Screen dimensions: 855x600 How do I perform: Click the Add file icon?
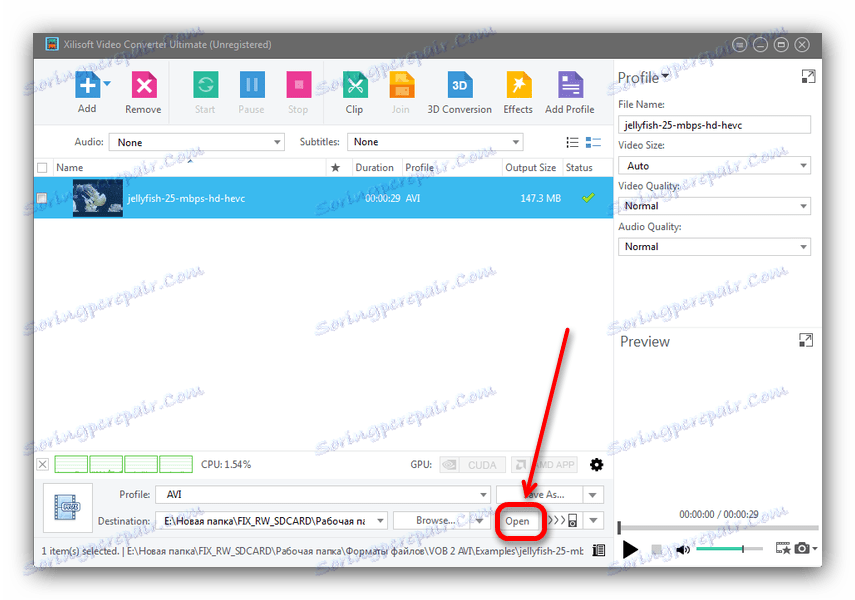click(87, 85)
